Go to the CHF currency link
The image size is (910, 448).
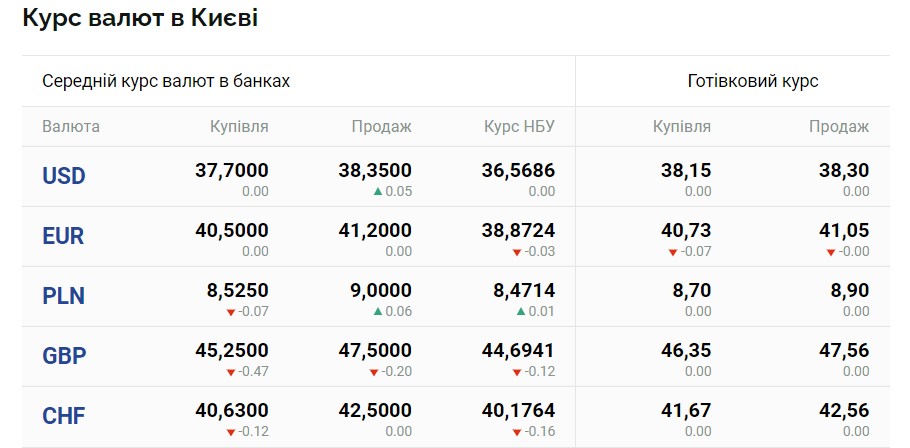tap(64, 416)
